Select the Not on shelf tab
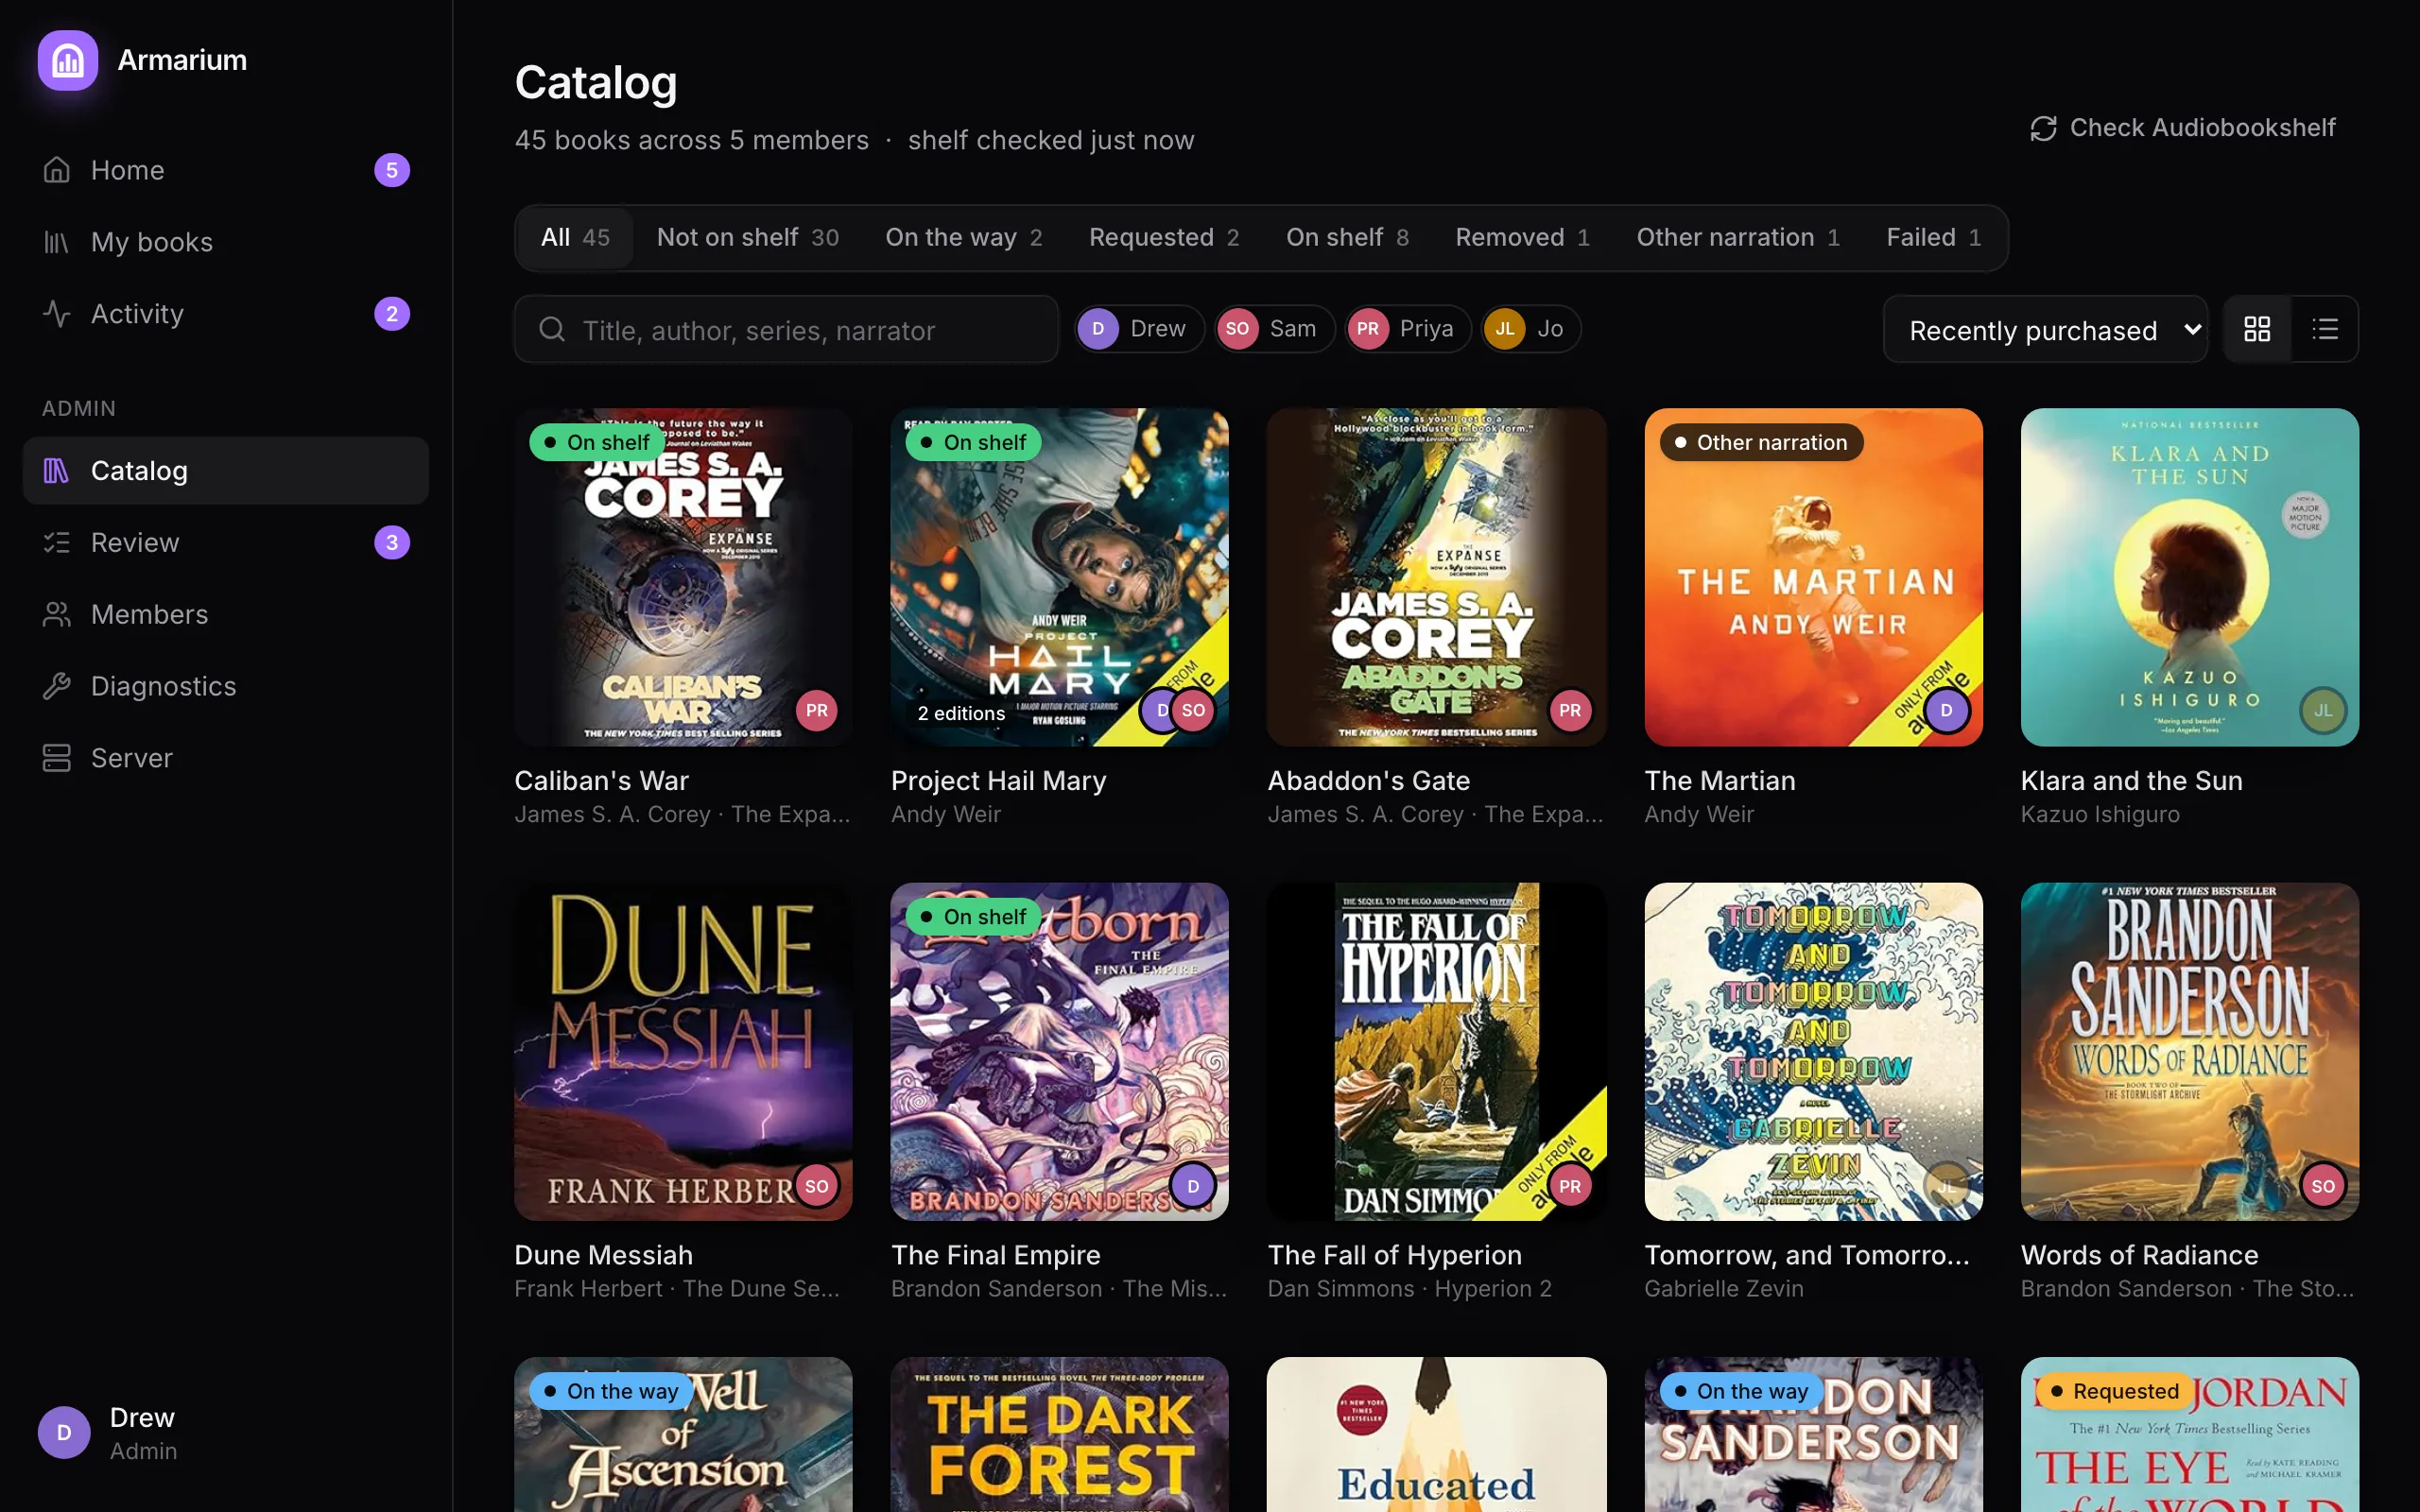Screen dimensions: 2420x1512 coord(747,238)
